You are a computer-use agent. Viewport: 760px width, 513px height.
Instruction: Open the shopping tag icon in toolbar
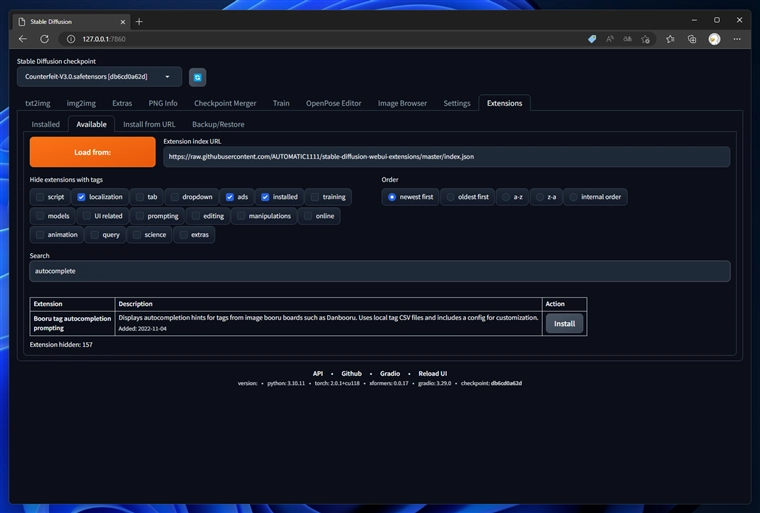click(x=592, y=39)
